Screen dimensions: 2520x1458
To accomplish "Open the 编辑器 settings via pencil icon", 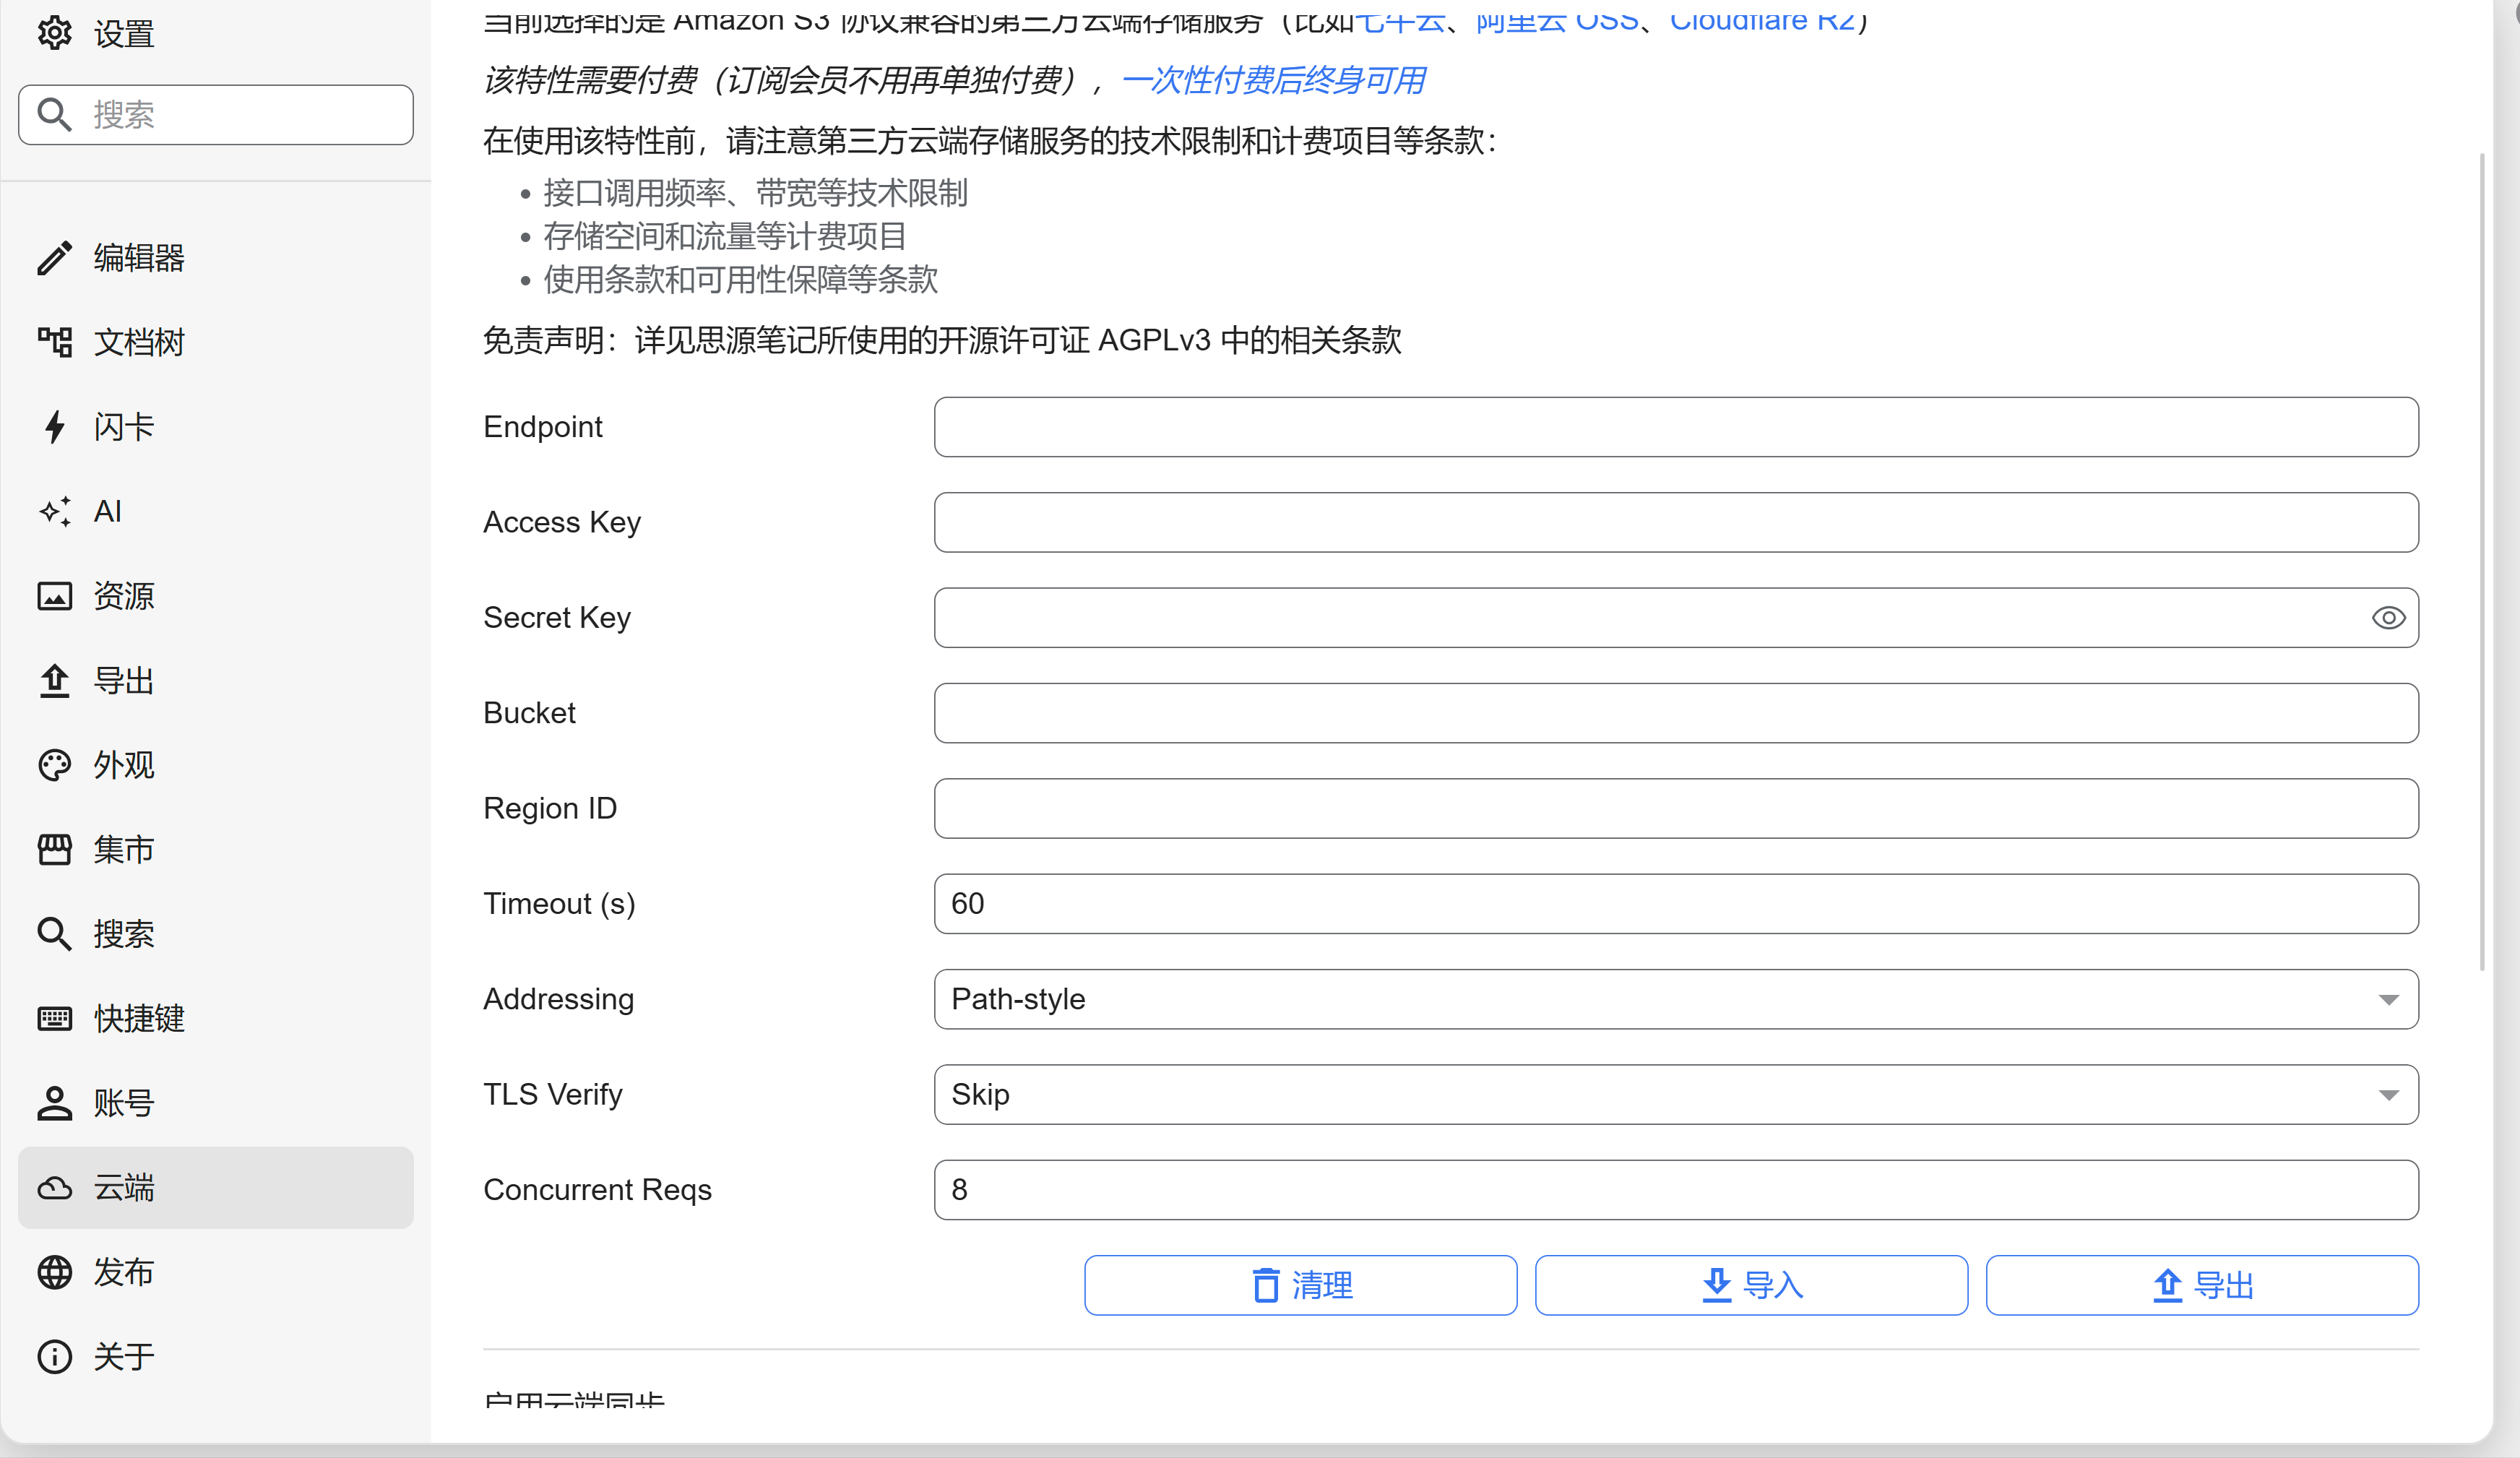I will [55, 258].
